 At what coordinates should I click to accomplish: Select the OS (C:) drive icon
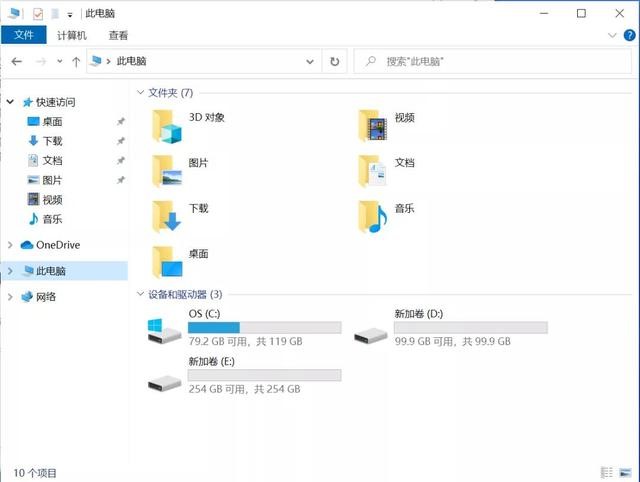pos(164,331)
